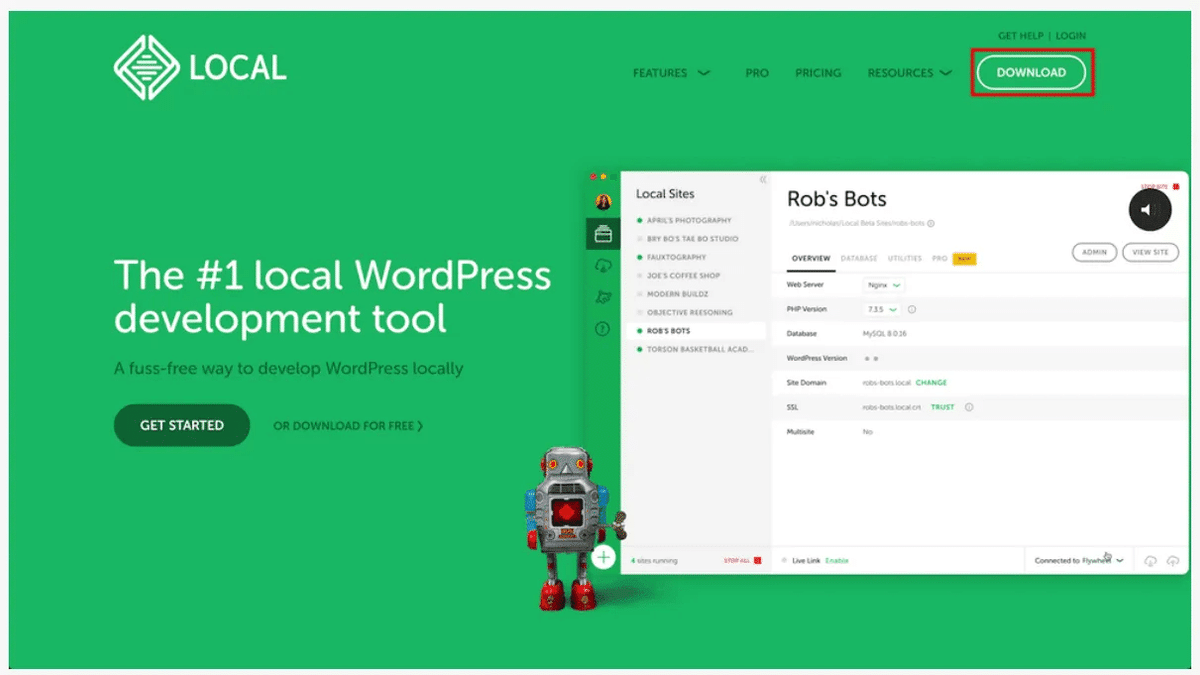Expand the Features menu chevron

(704, 73)
